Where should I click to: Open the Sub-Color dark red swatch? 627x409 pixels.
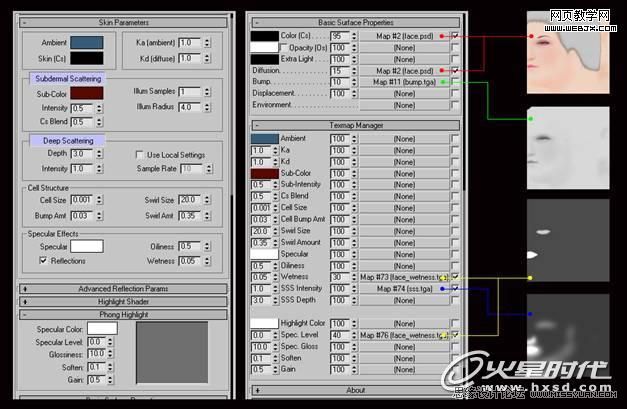(87, 94)
